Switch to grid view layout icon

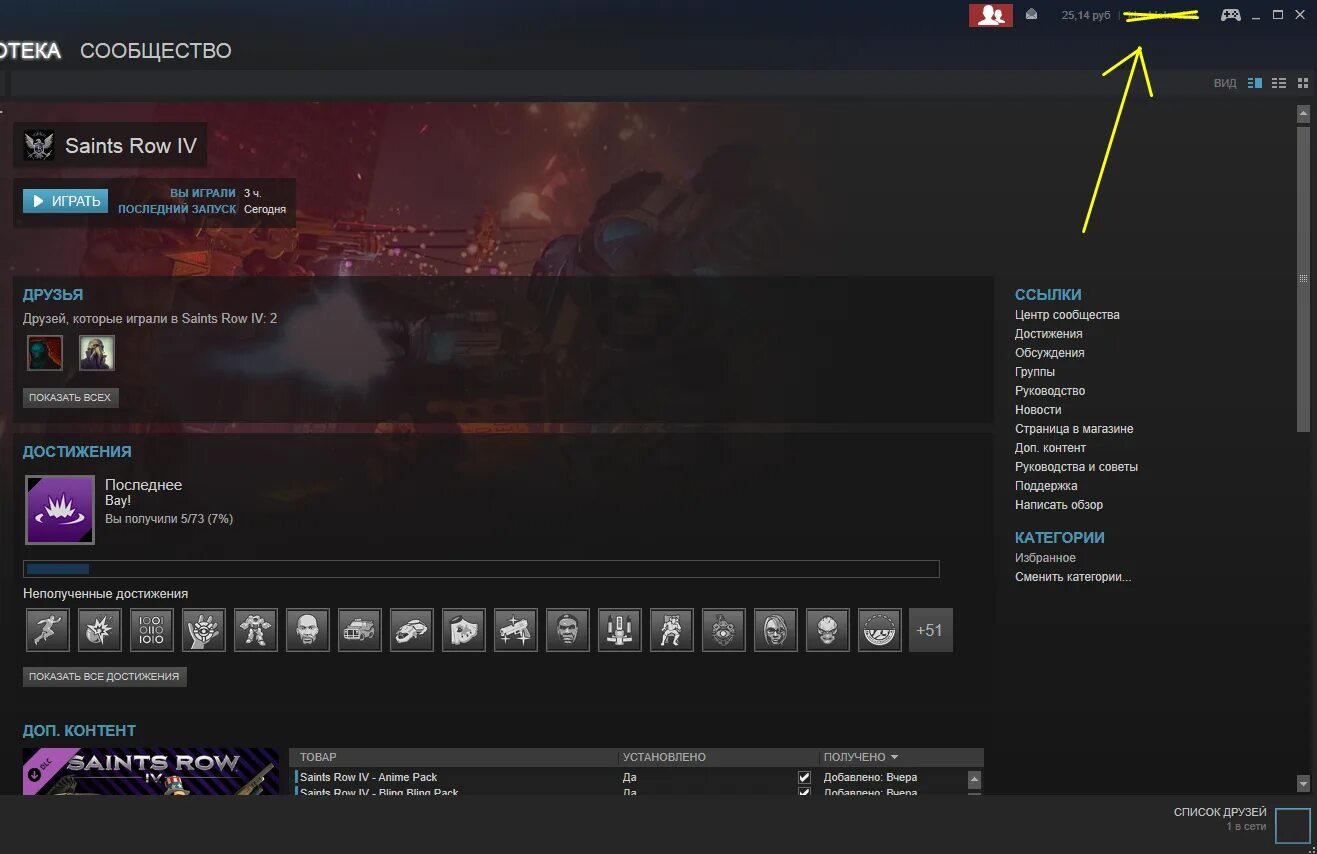tap(1303, 83)
